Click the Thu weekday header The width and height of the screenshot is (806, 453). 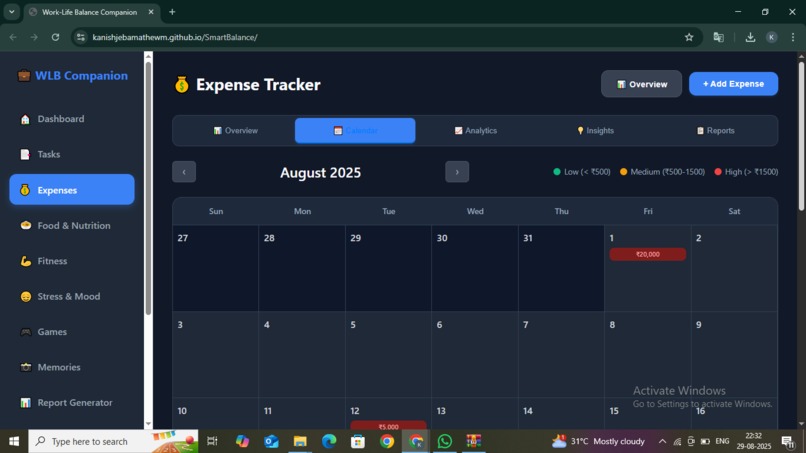tap(561, 211)
